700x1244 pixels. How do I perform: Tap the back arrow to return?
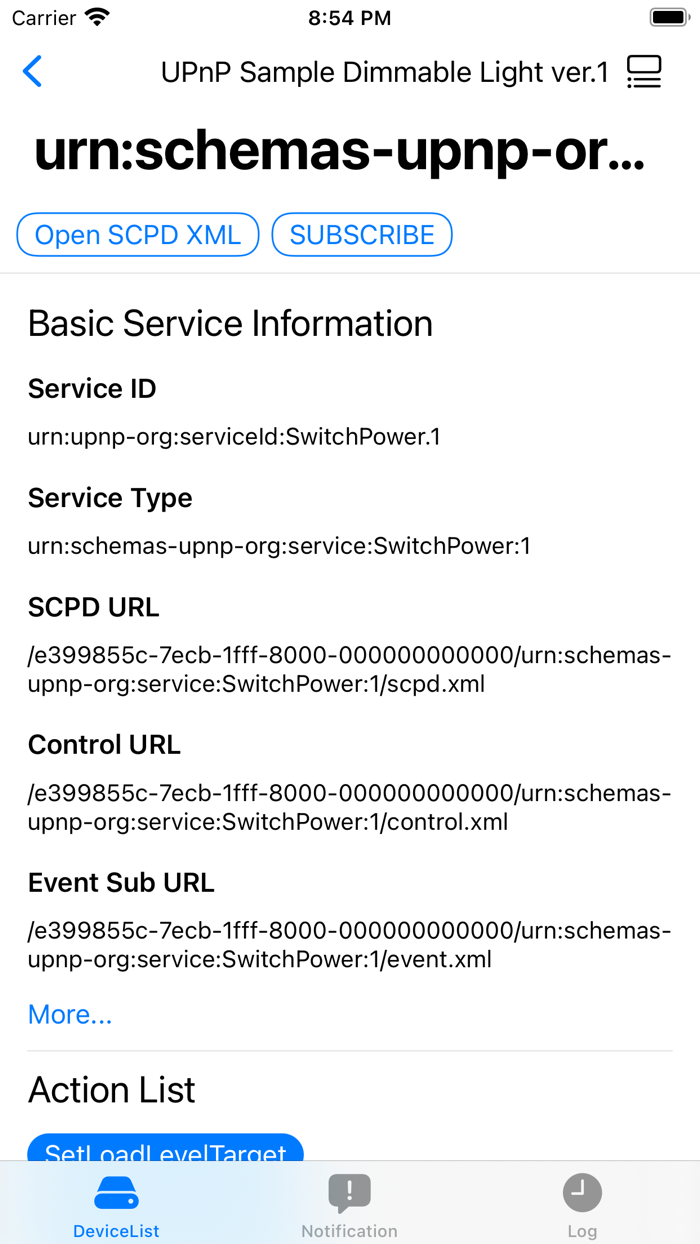(31, 71)
